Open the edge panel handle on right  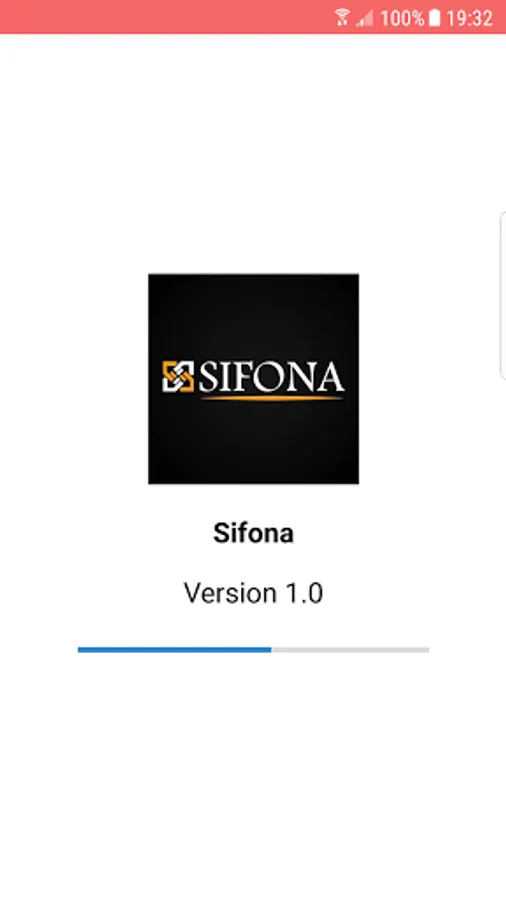pos(503,296)
